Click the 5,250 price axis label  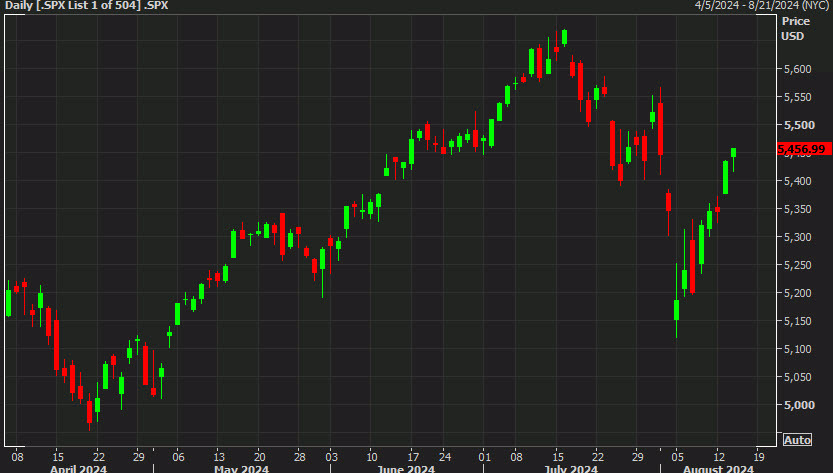pyautogui.click(x=798, y=265)
